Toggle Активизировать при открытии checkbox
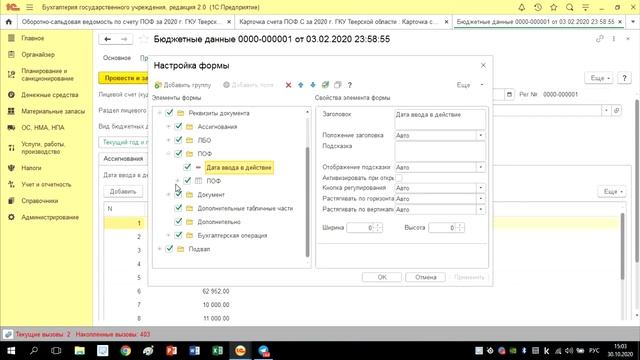The height and width of the screenshot is (360, 640). click(399, 178)
